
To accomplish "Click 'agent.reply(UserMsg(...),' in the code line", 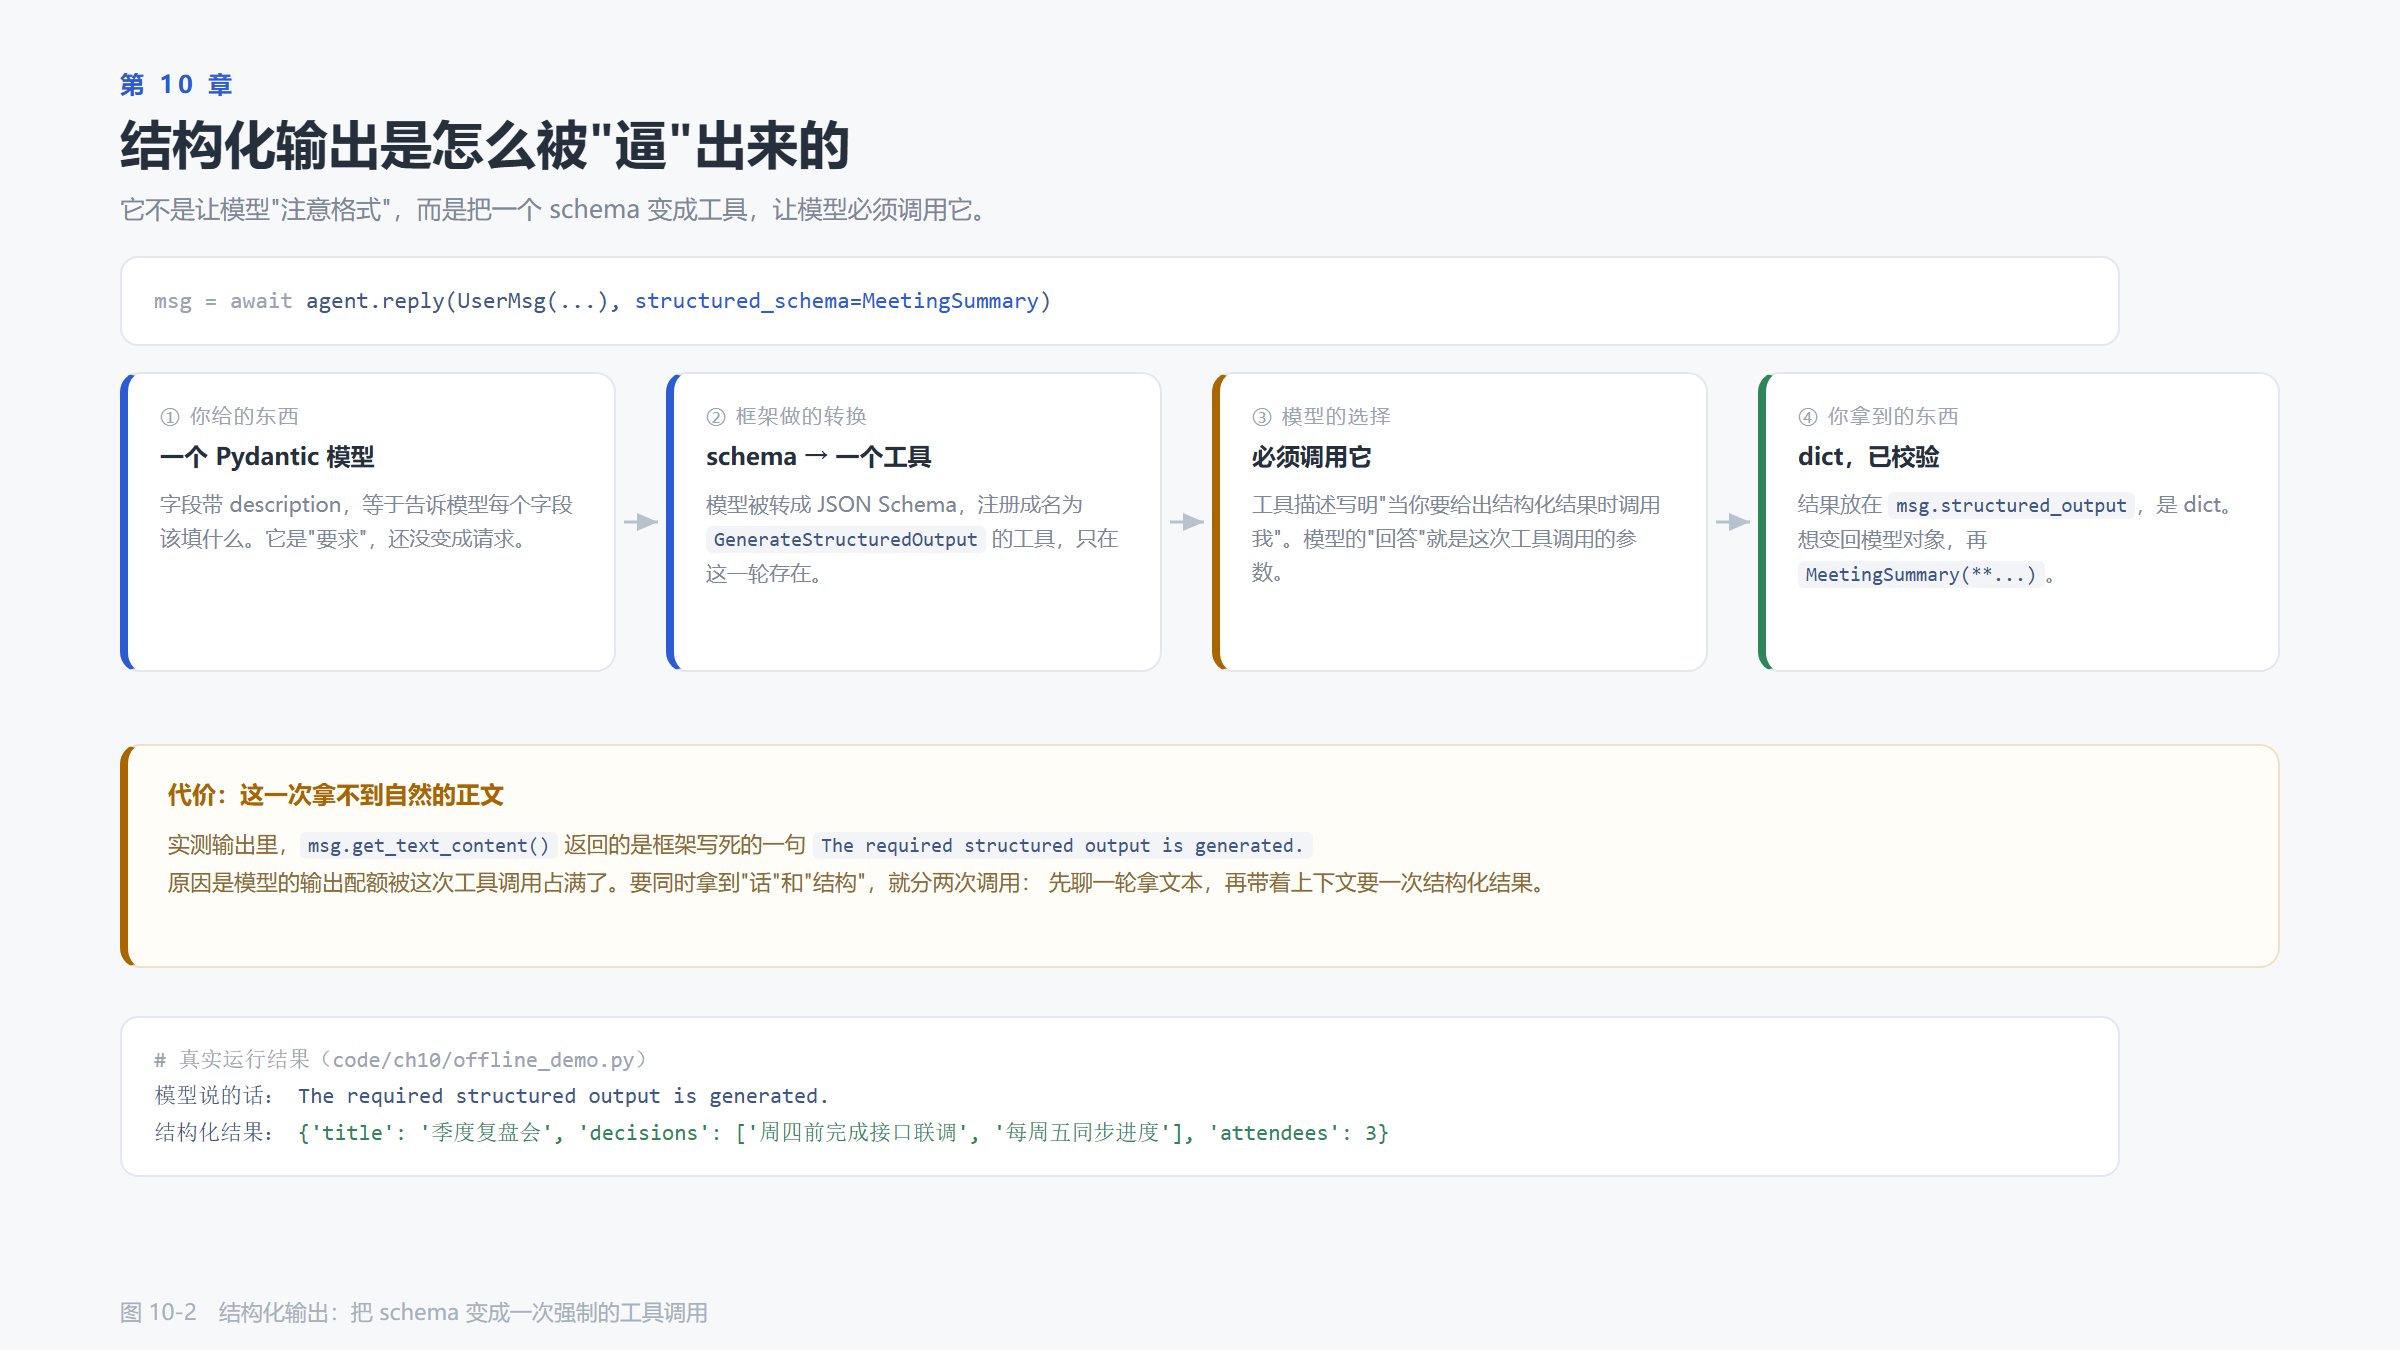I will click(463, 301).
